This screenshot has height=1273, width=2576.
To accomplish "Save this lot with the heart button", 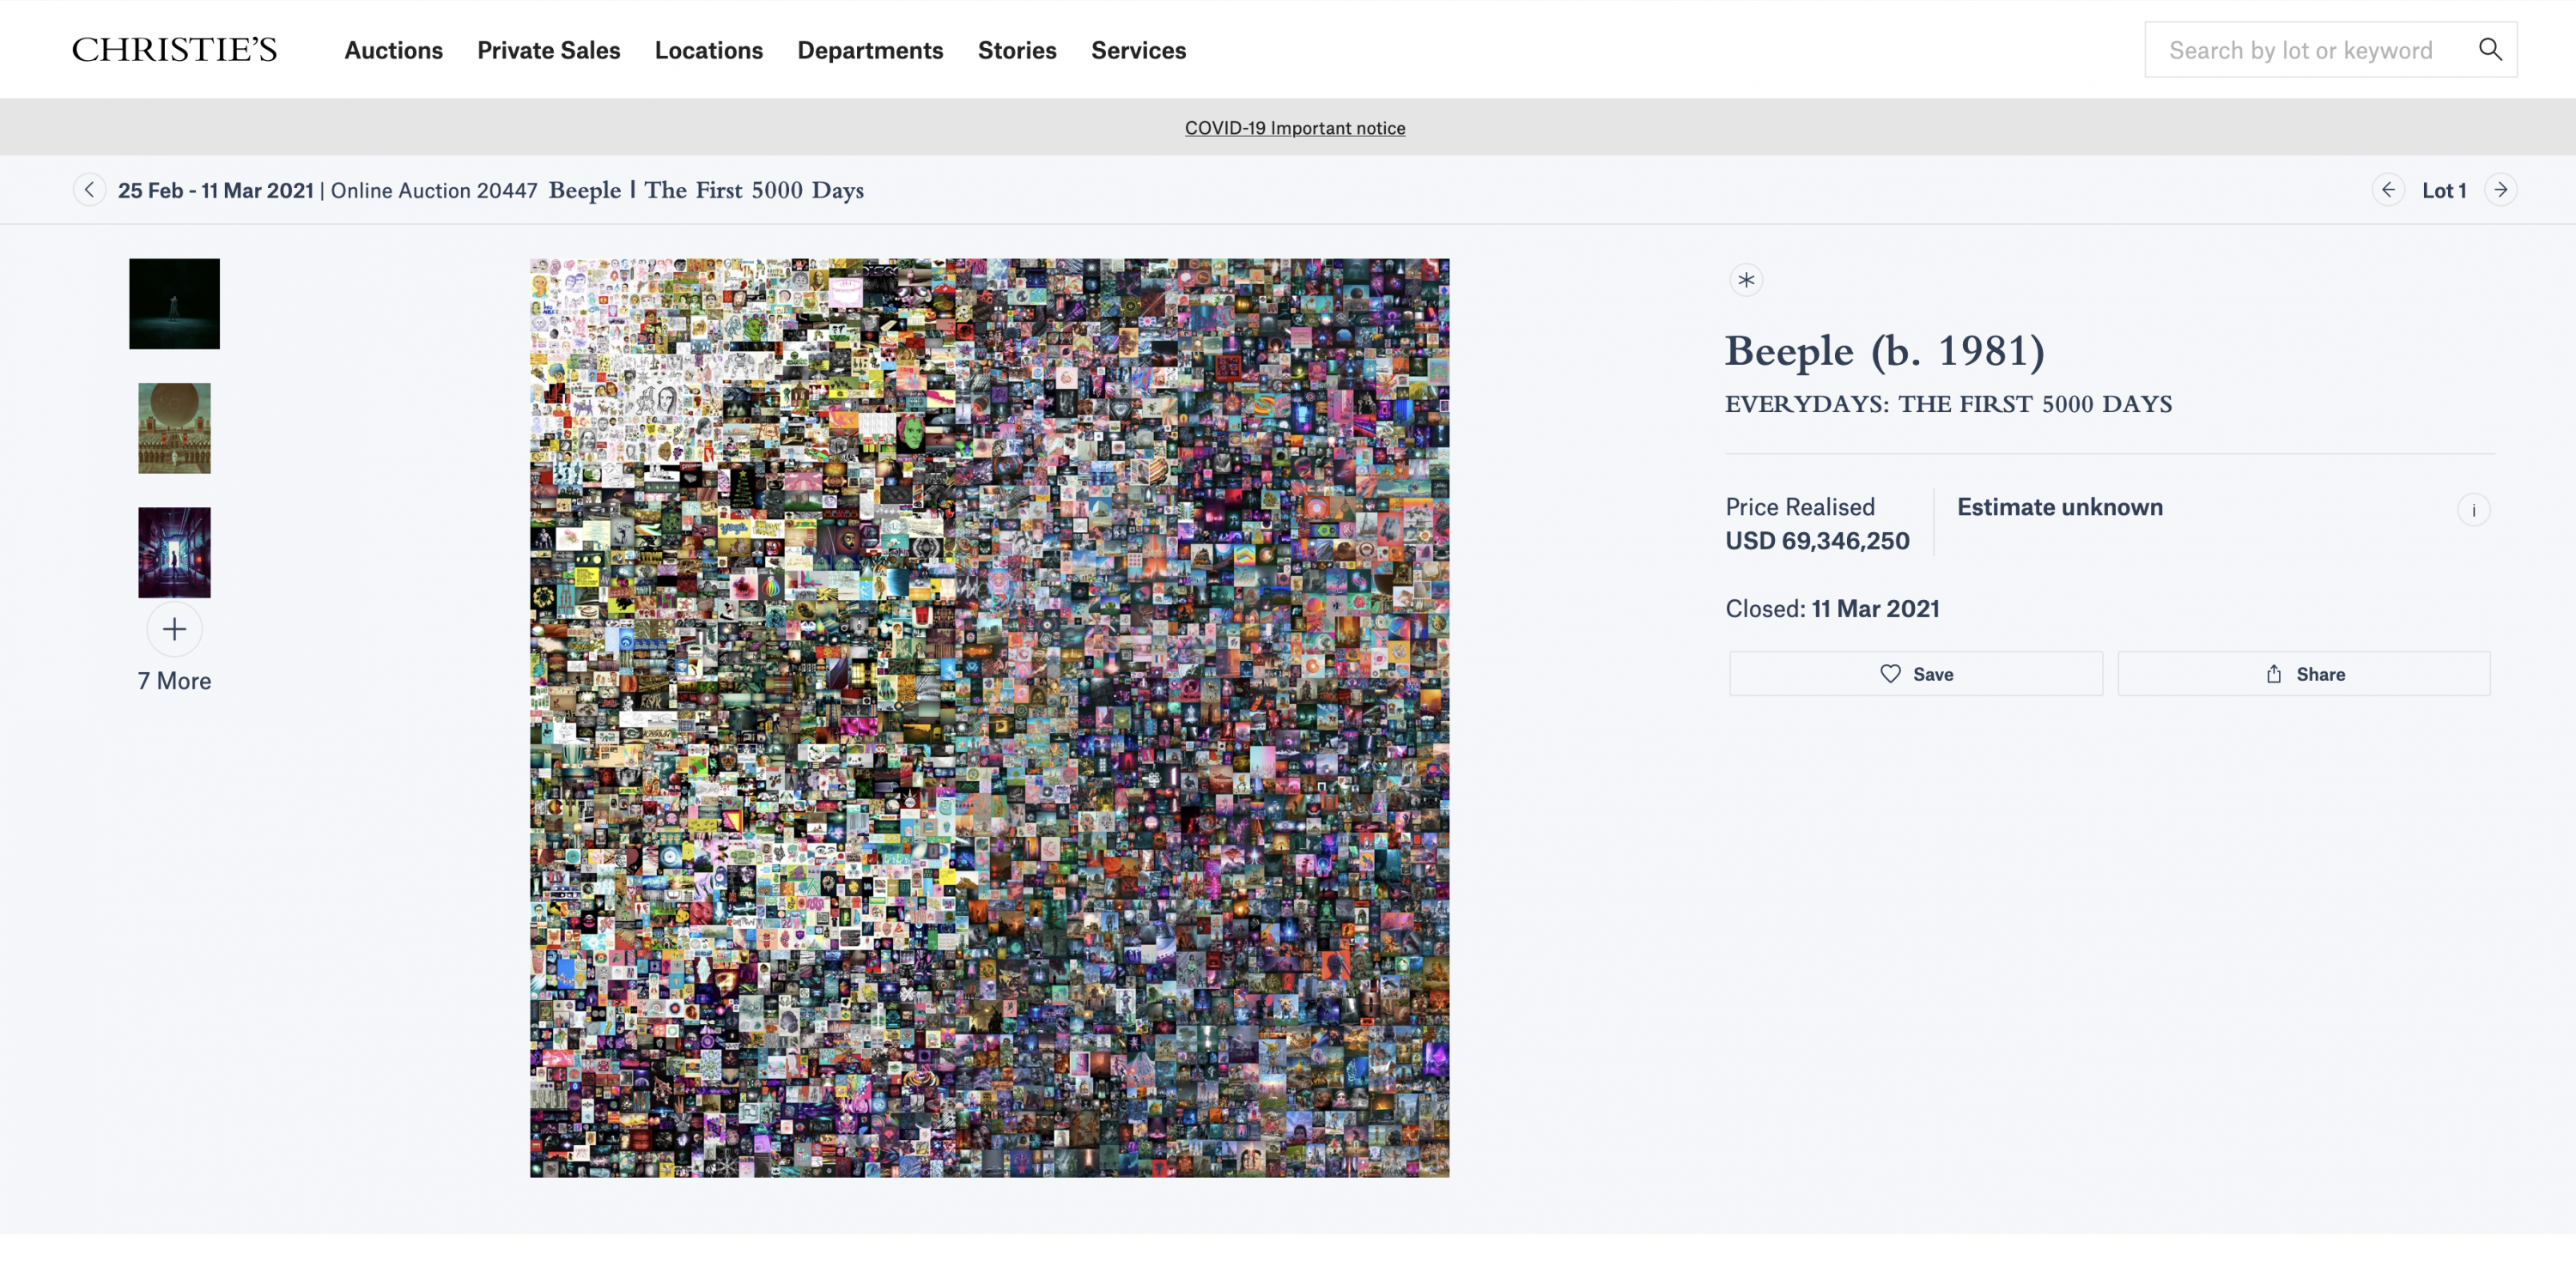I will coord(1916,674).
